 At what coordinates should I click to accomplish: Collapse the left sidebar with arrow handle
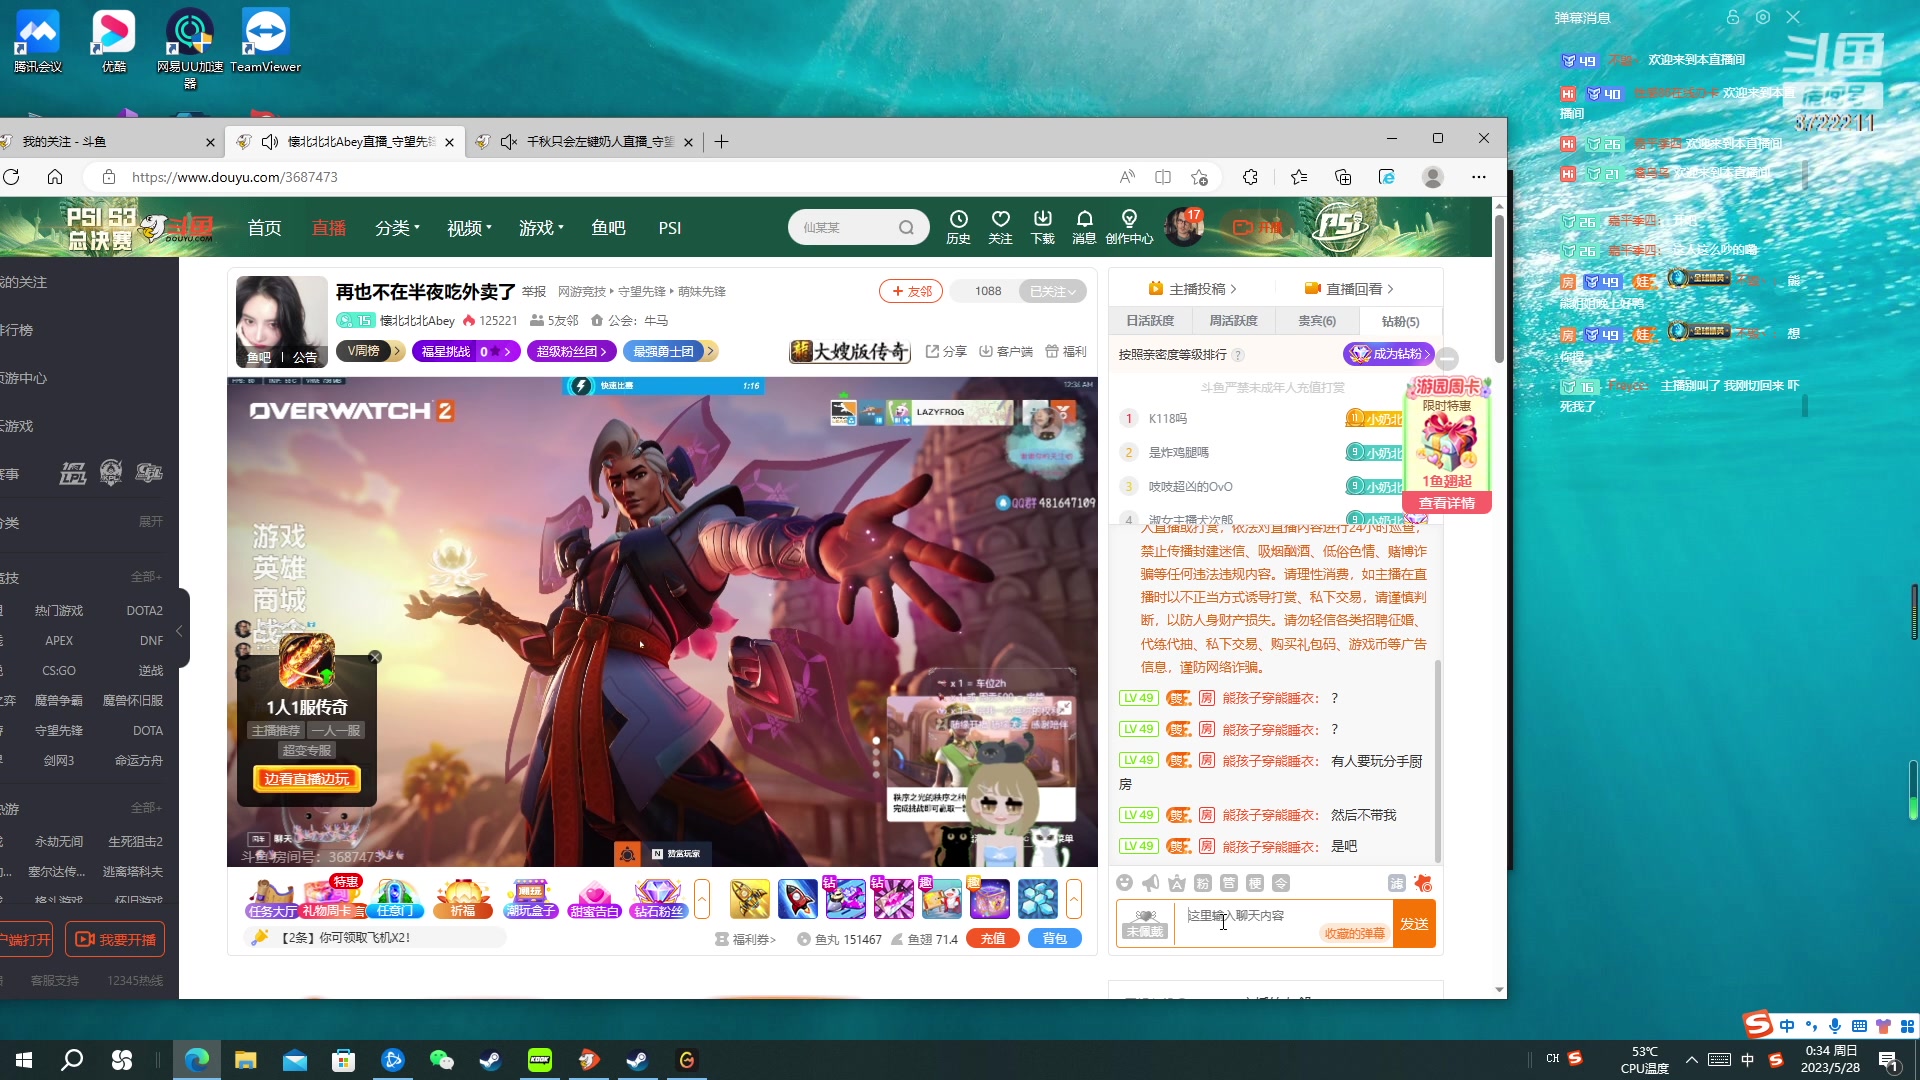[x=180, y=630]
